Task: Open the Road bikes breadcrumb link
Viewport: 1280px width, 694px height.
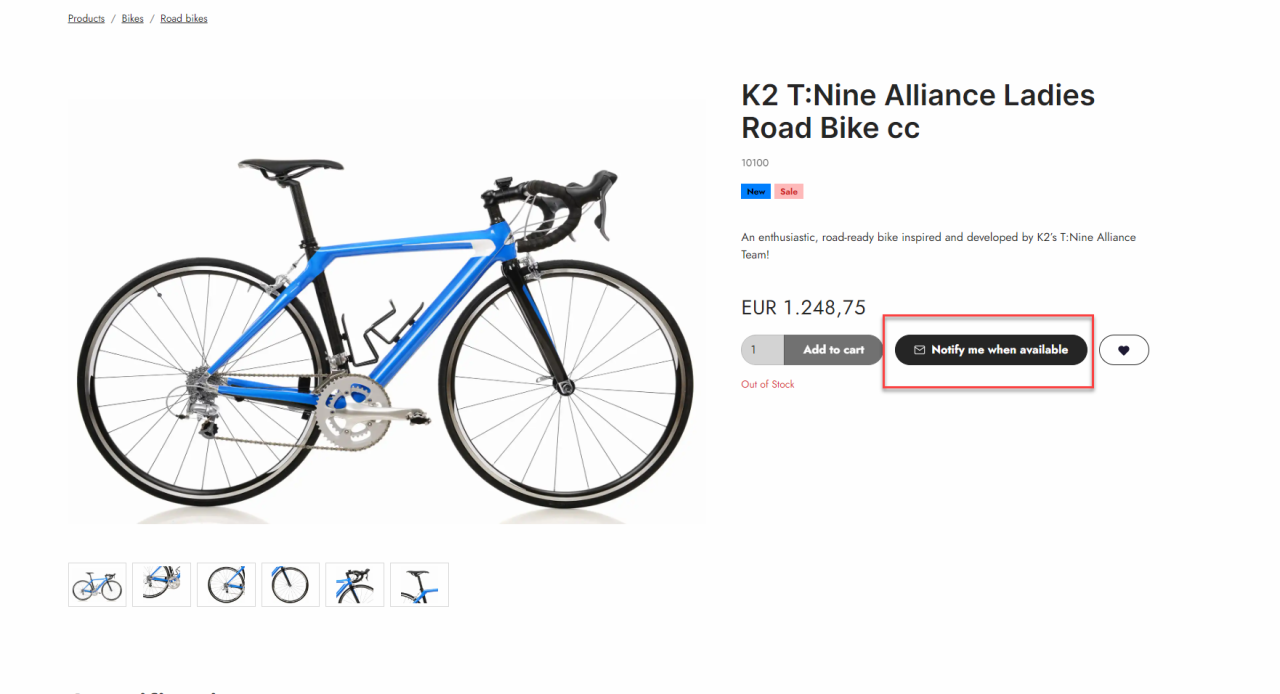Action: tap(184, 19)
